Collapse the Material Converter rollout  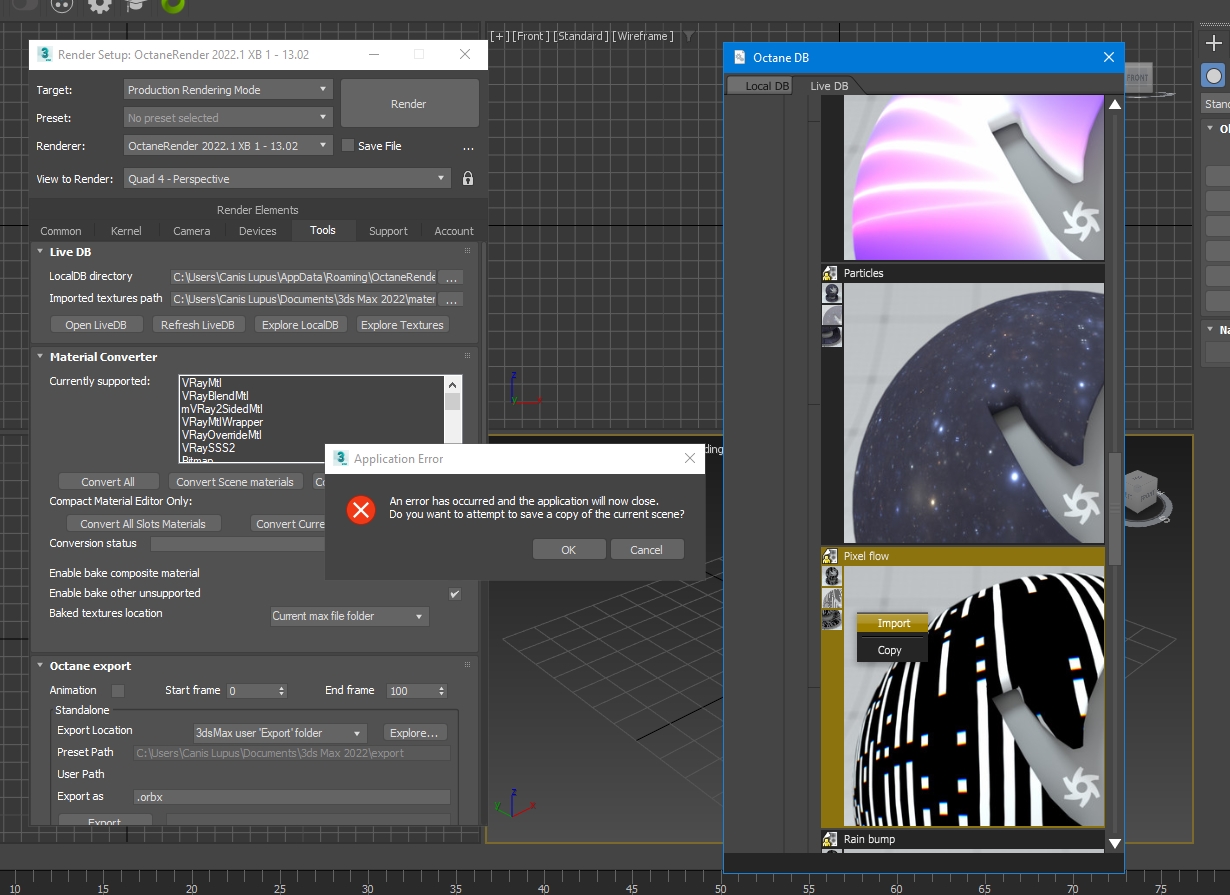[40, 357]
